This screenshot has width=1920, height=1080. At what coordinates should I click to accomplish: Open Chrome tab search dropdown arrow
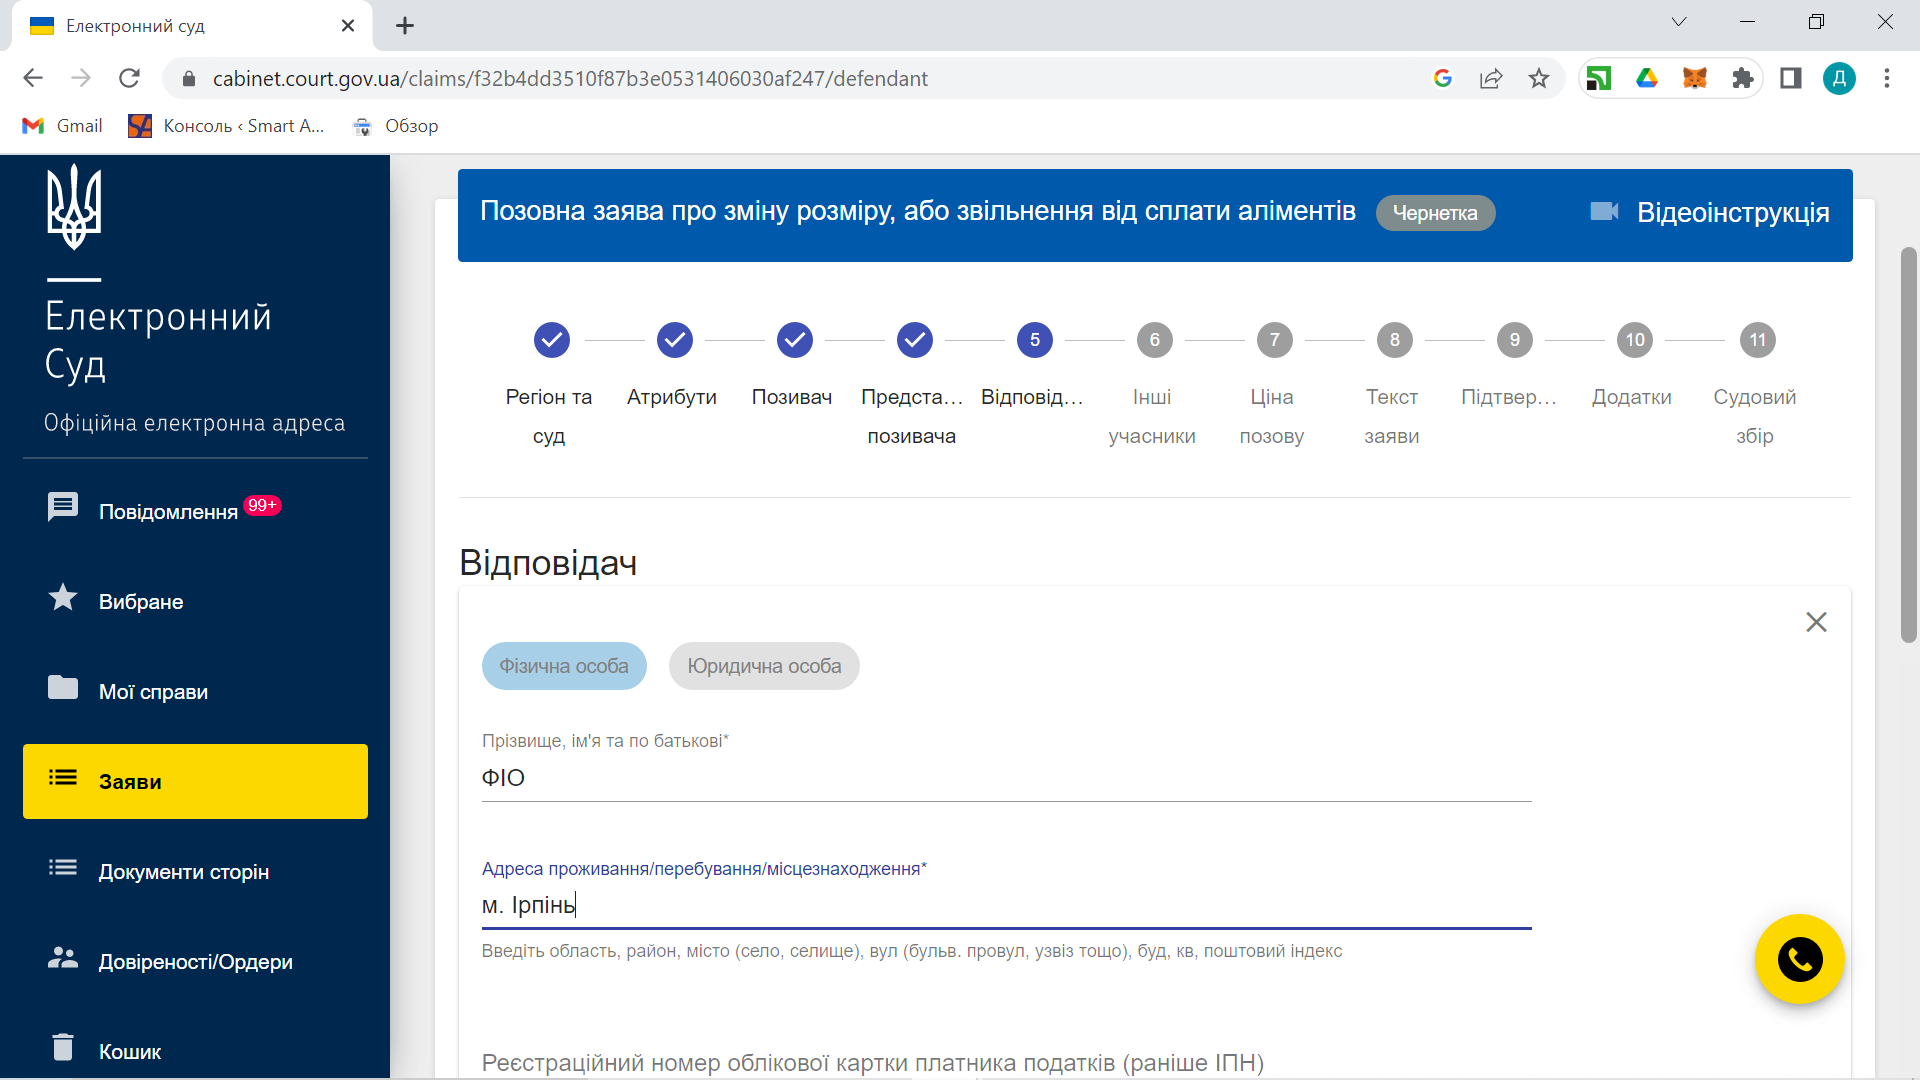pyautogui.click(x=1679, y=22)
